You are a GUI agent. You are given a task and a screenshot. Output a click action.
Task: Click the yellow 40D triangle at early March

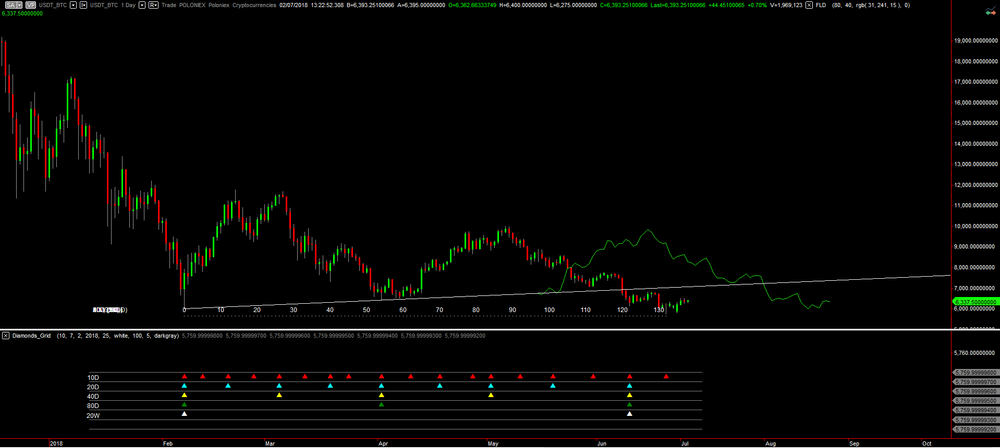(279, 395)
